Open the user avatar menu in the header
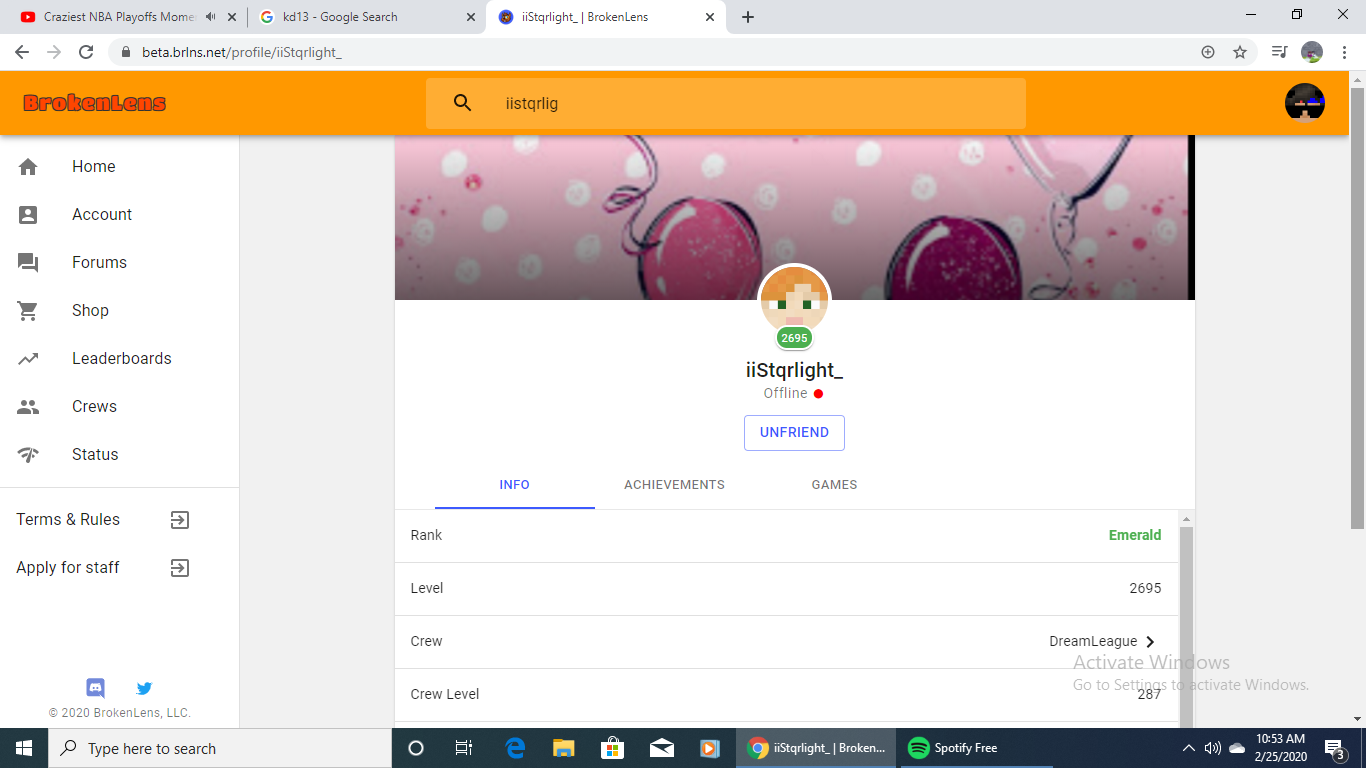The width and height of the screenshot is (1366, 768). [x=1305, y=103]
